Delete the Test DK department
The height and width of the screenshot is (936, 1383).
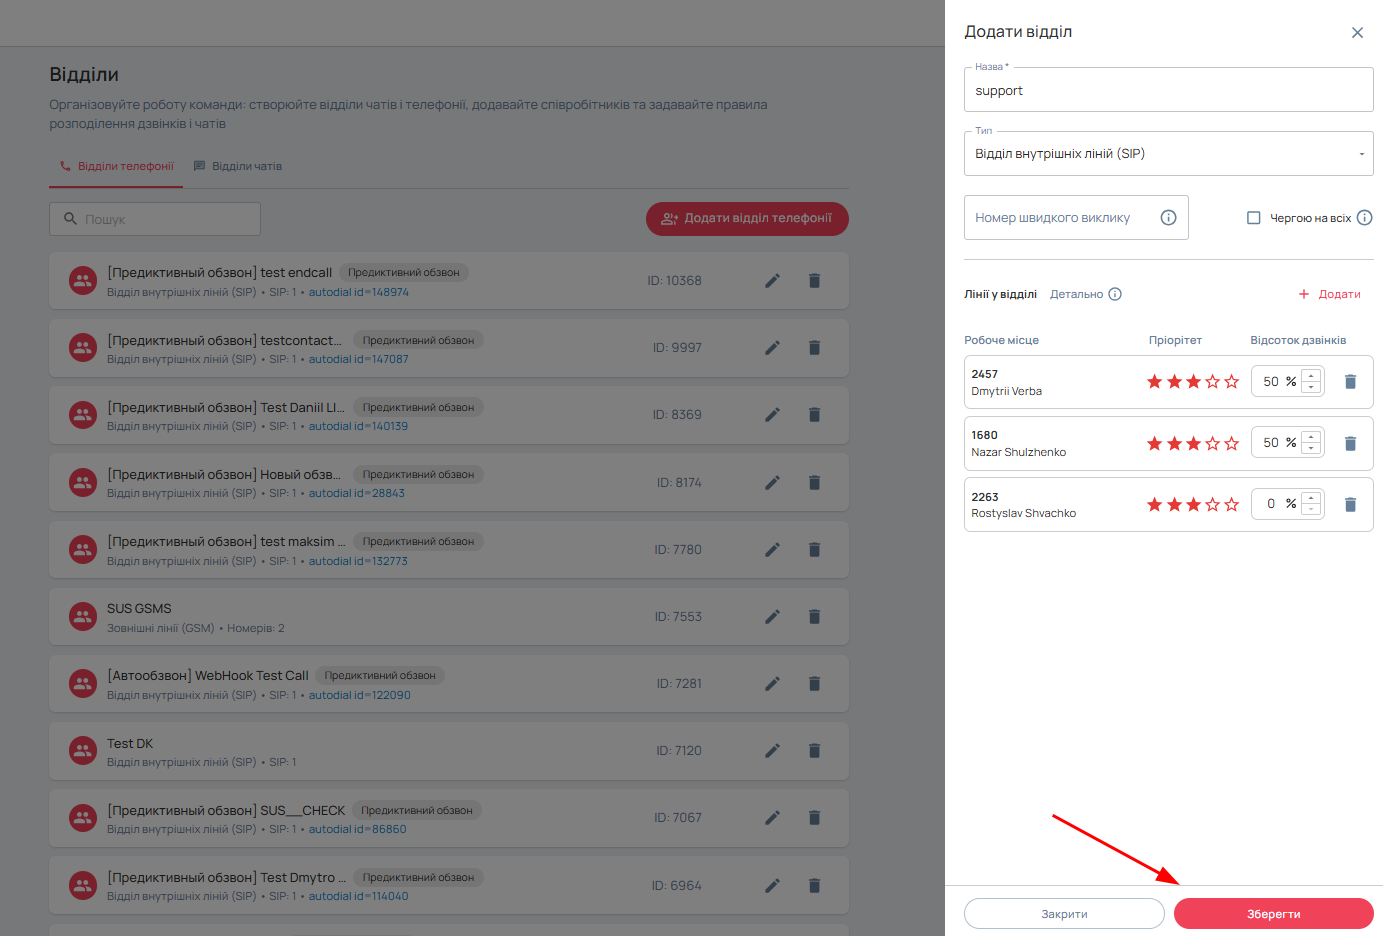814,751
